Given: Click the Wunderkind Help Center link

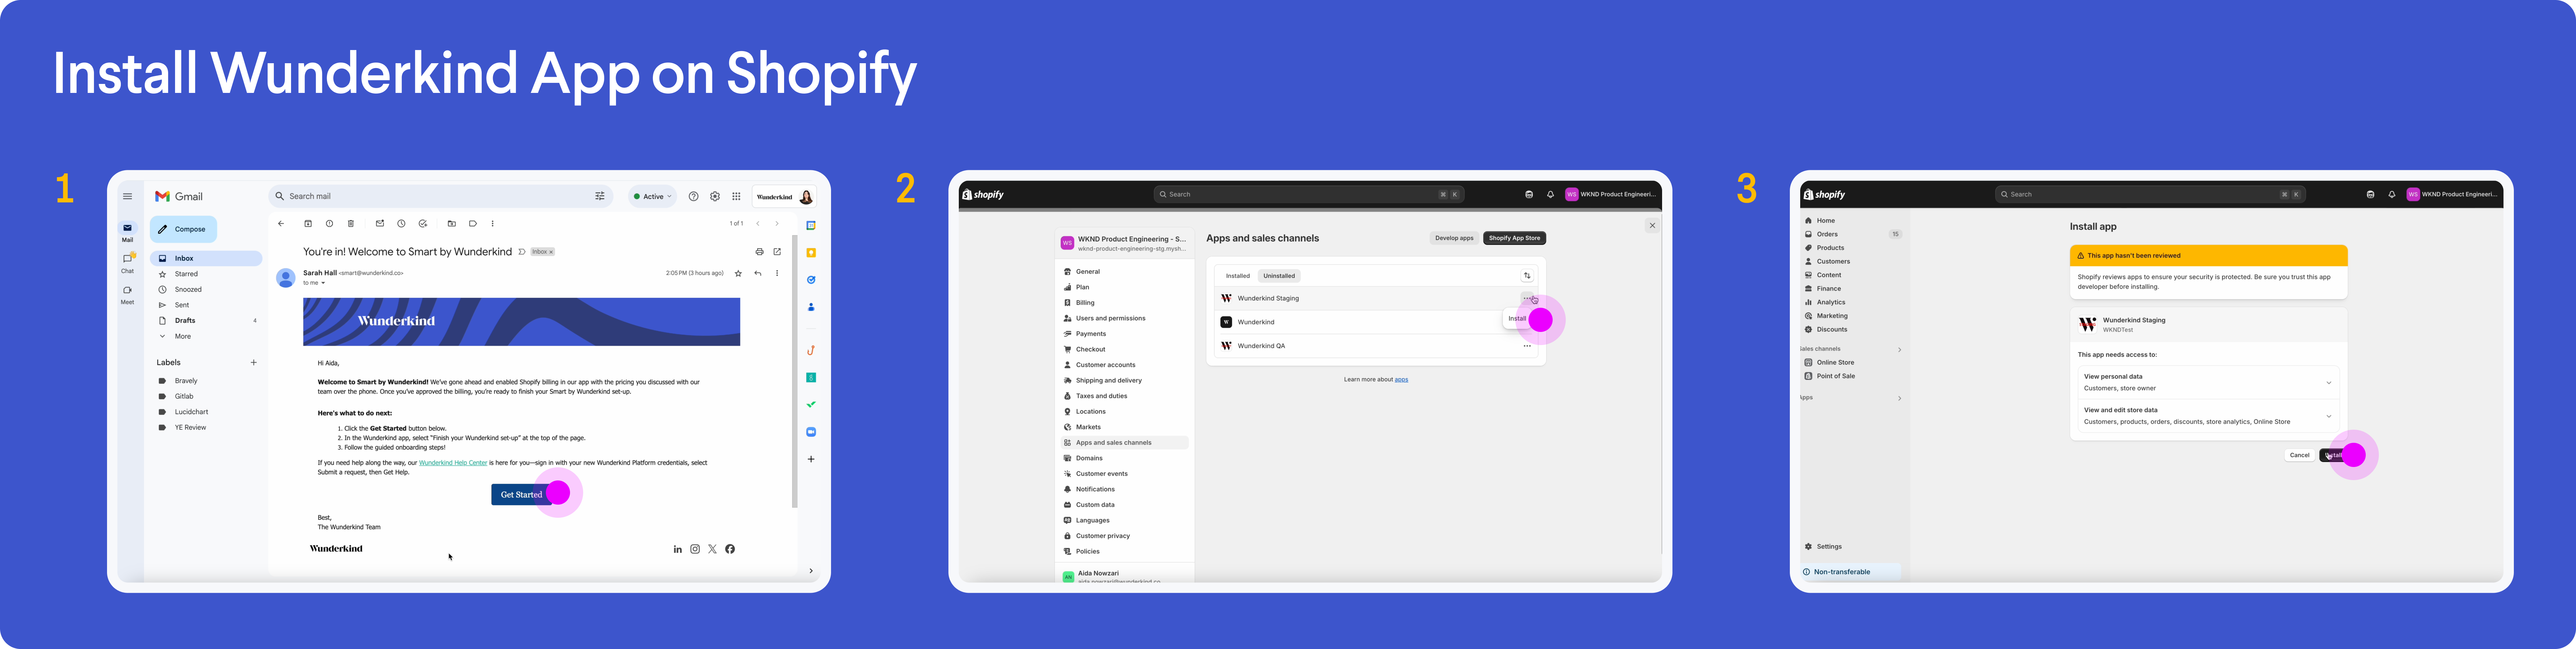Looking at the screenshot, I should 453,463.
